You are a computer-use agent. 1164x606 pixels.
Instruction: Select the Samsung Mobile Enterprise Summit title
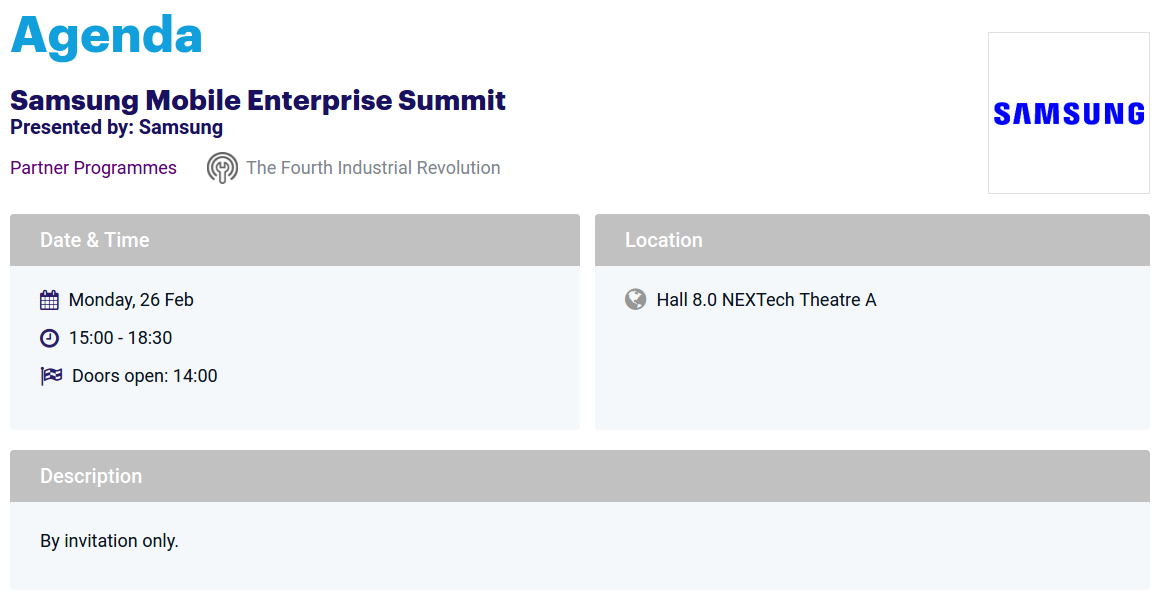pyautogui.click(x=258, y=100)
